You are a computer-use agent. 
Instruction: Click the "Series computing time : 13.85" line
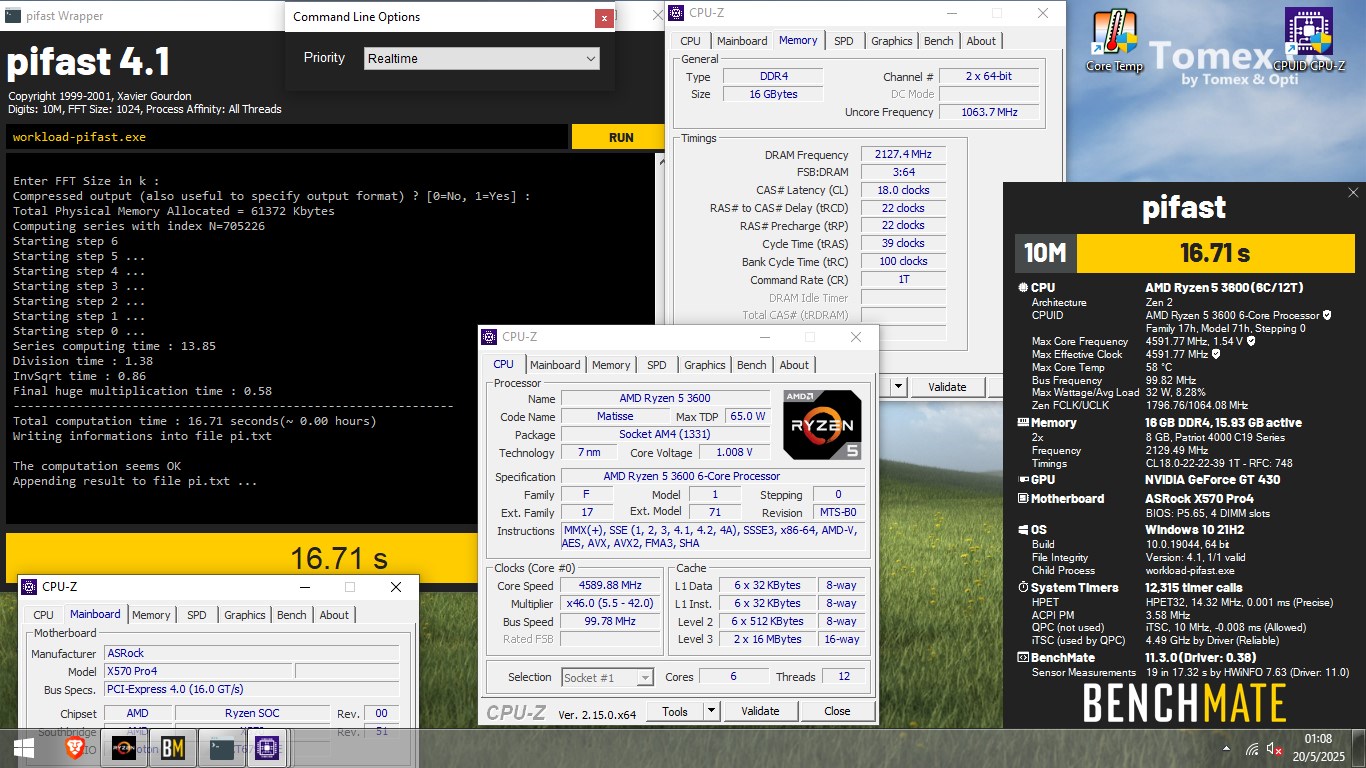click(114, 346)
